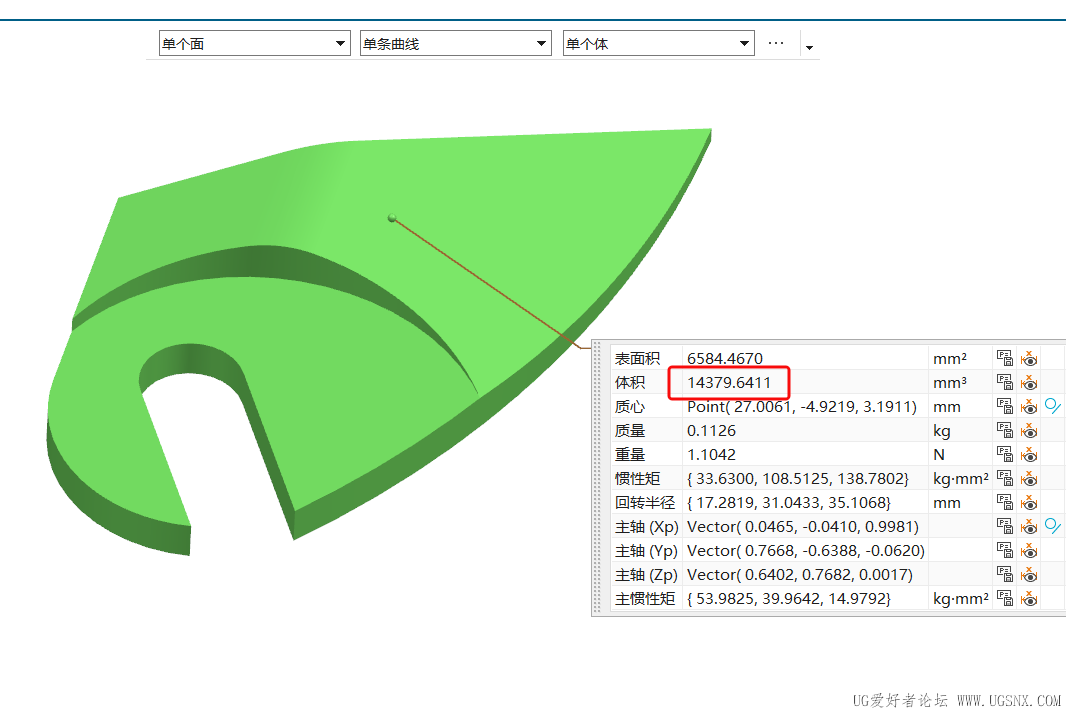Save the 惯性矩 value as expression
This screenshot has height=713, width=1066.
tap(1004, 479)
